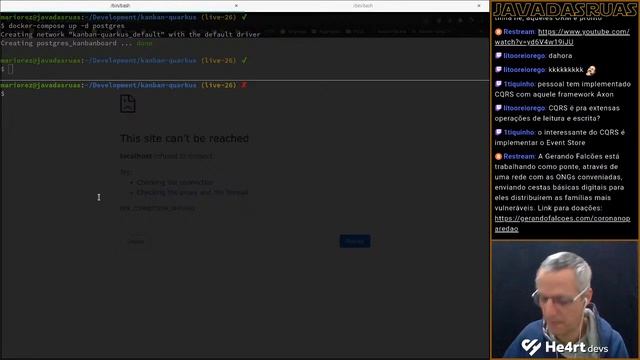Click the sad-page error icon in browser behind
640x360 pixels.
click(128, 104)
